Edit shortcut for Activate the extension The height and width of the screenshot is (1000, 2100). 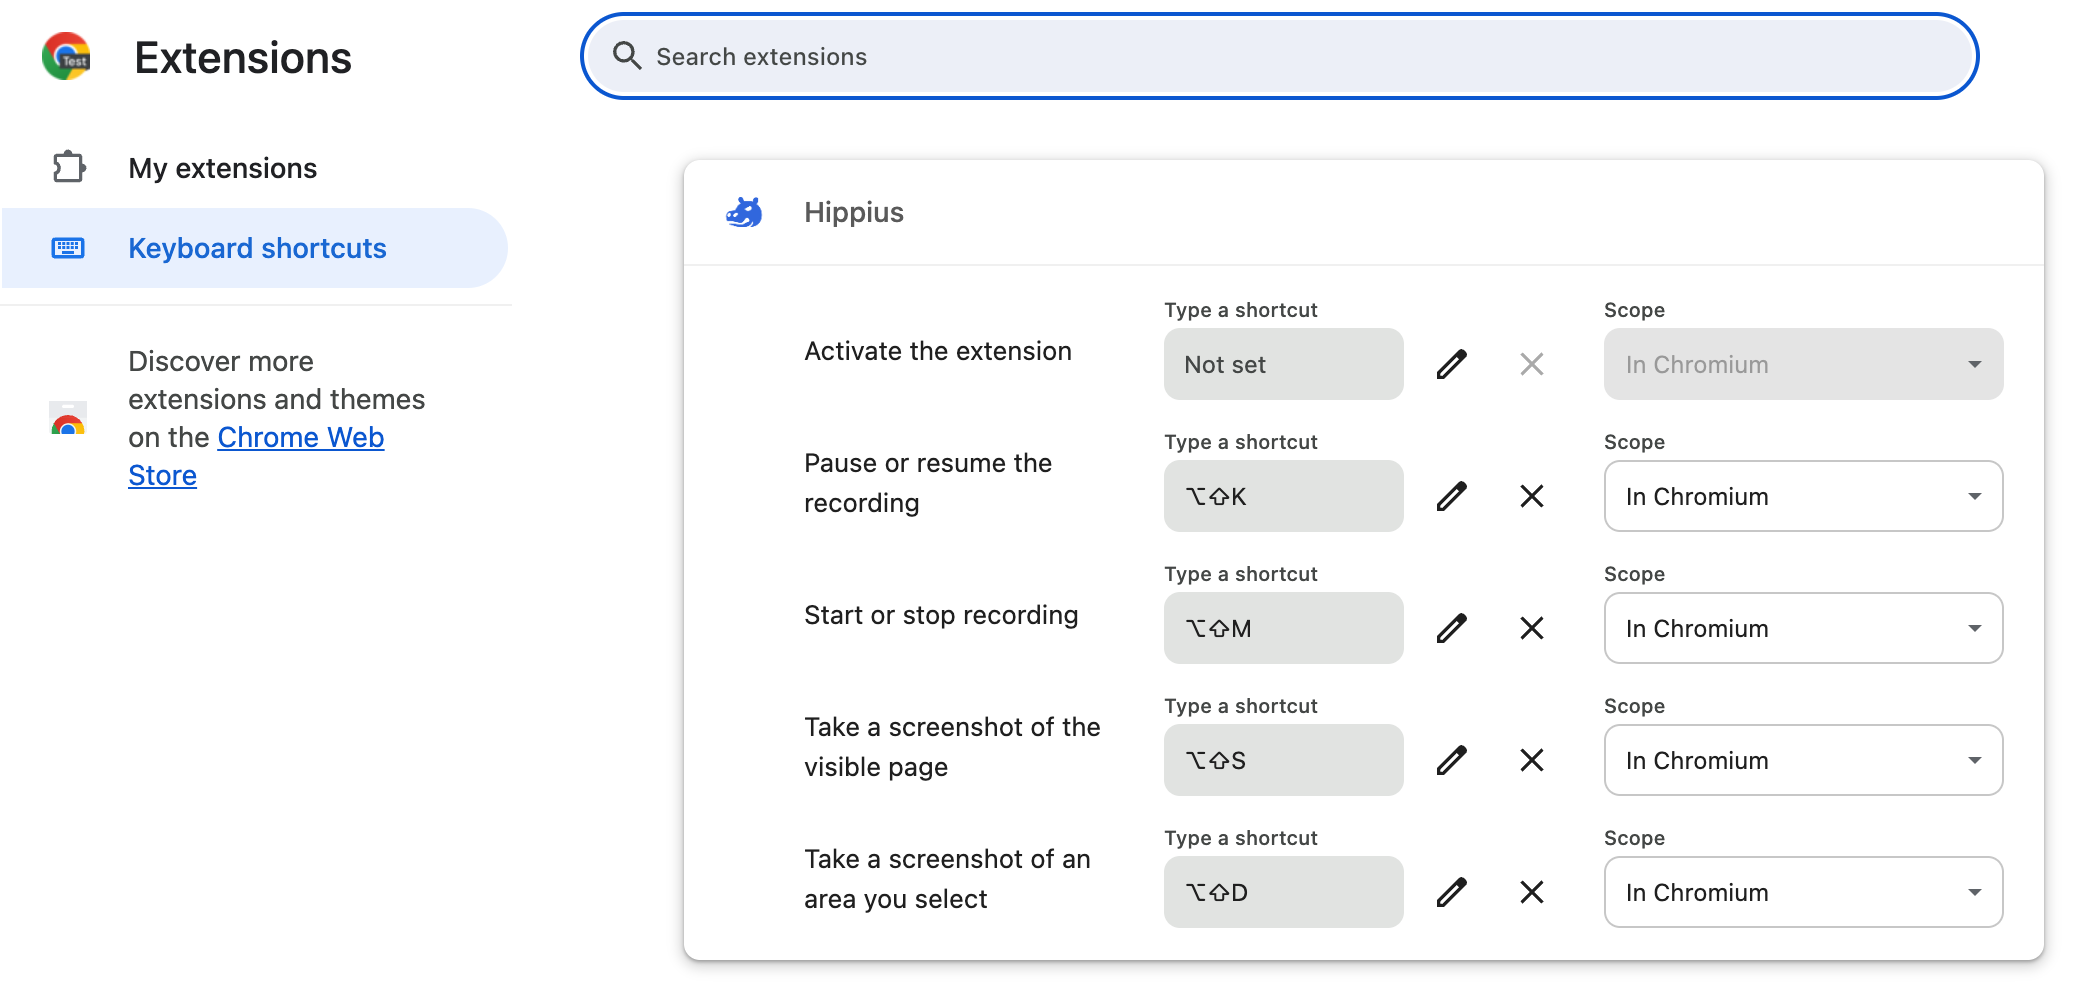(x=1452, y=364)
